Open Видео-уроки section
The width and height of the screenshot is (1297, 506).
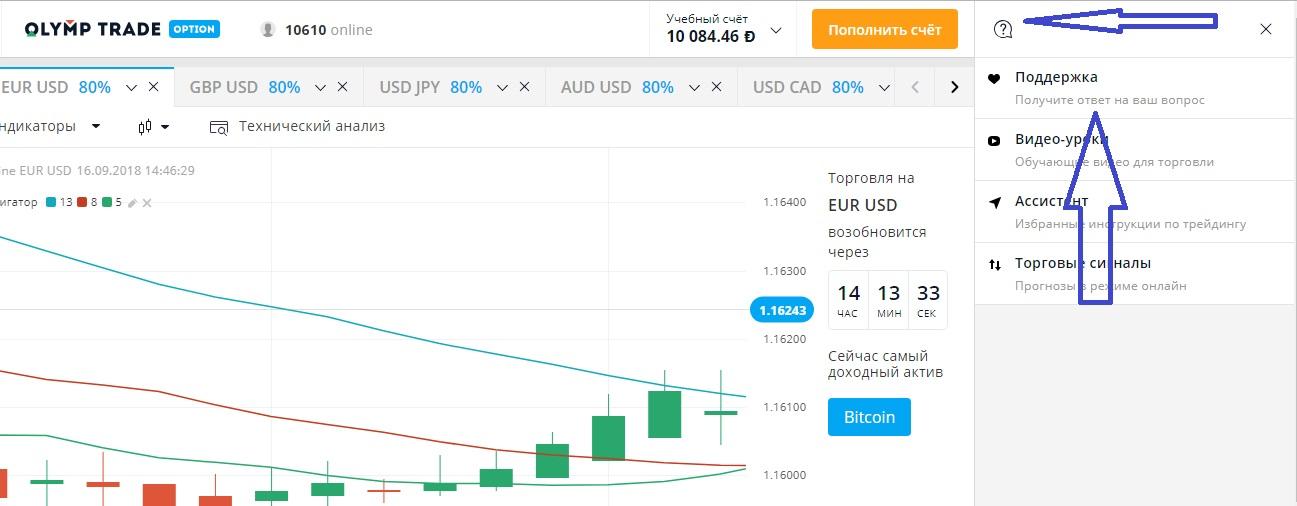click(x=1134, y=149)
